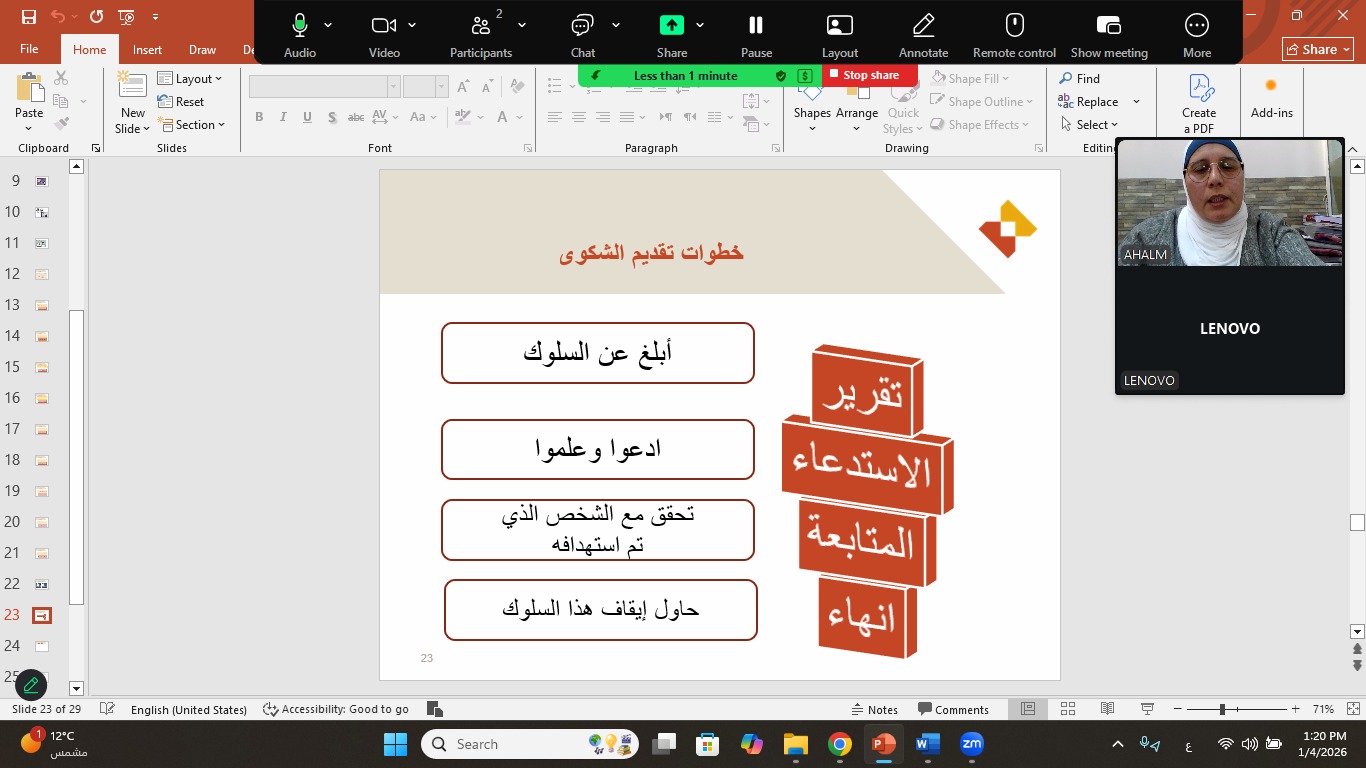Image resolution: width=1366 pixels, height=768 pixels.
Task: Click the Zoom Annotate pencil icon
Action: (923, 27)
